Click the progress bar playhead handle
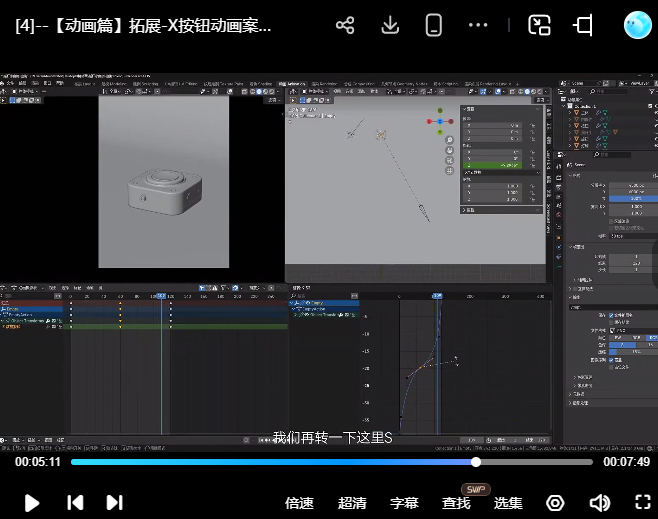 (x=476, y=462)
